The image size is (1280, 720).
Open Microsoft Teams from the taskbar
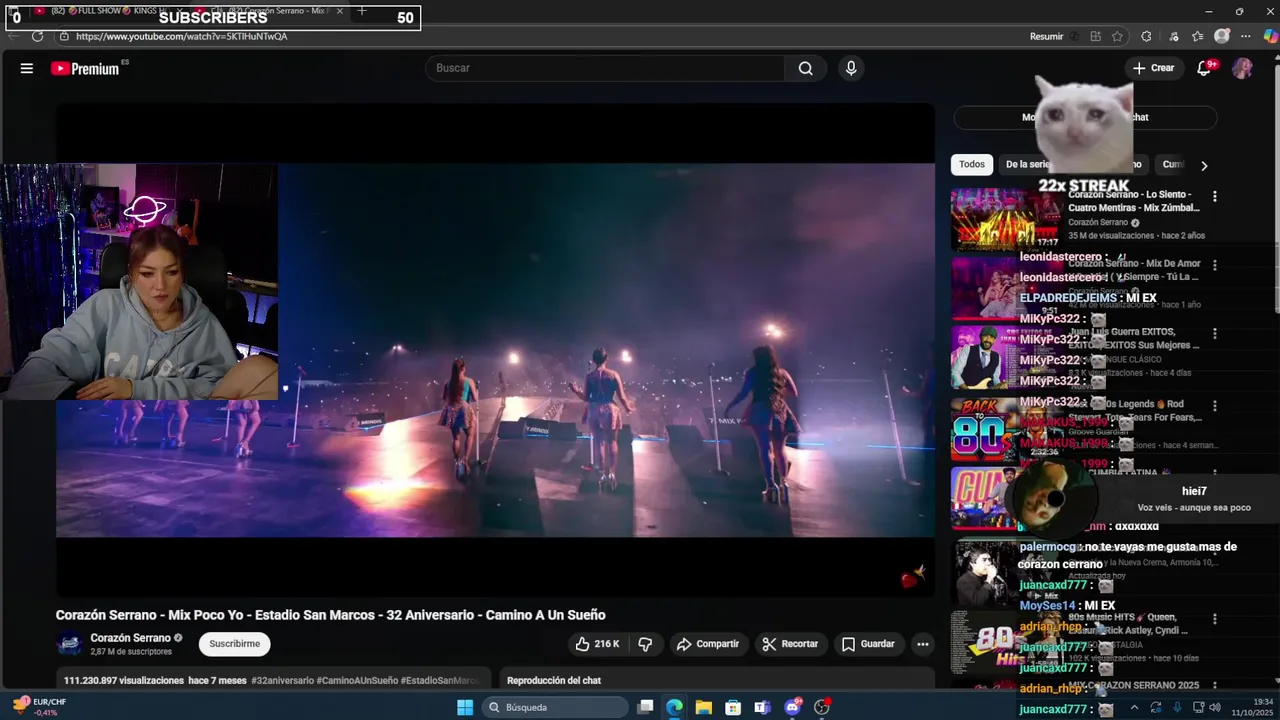763,707
